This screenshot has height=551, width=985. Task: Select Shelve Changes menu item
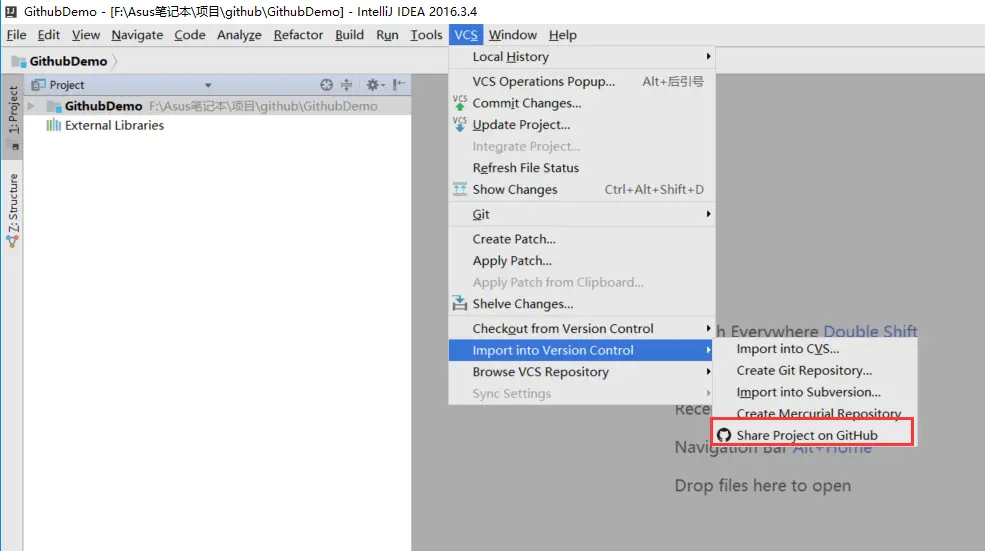582,303
